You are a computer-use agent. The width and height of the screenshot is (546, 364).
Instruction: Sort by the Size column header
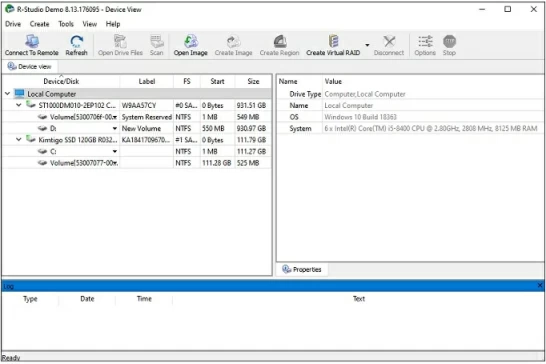253,81
